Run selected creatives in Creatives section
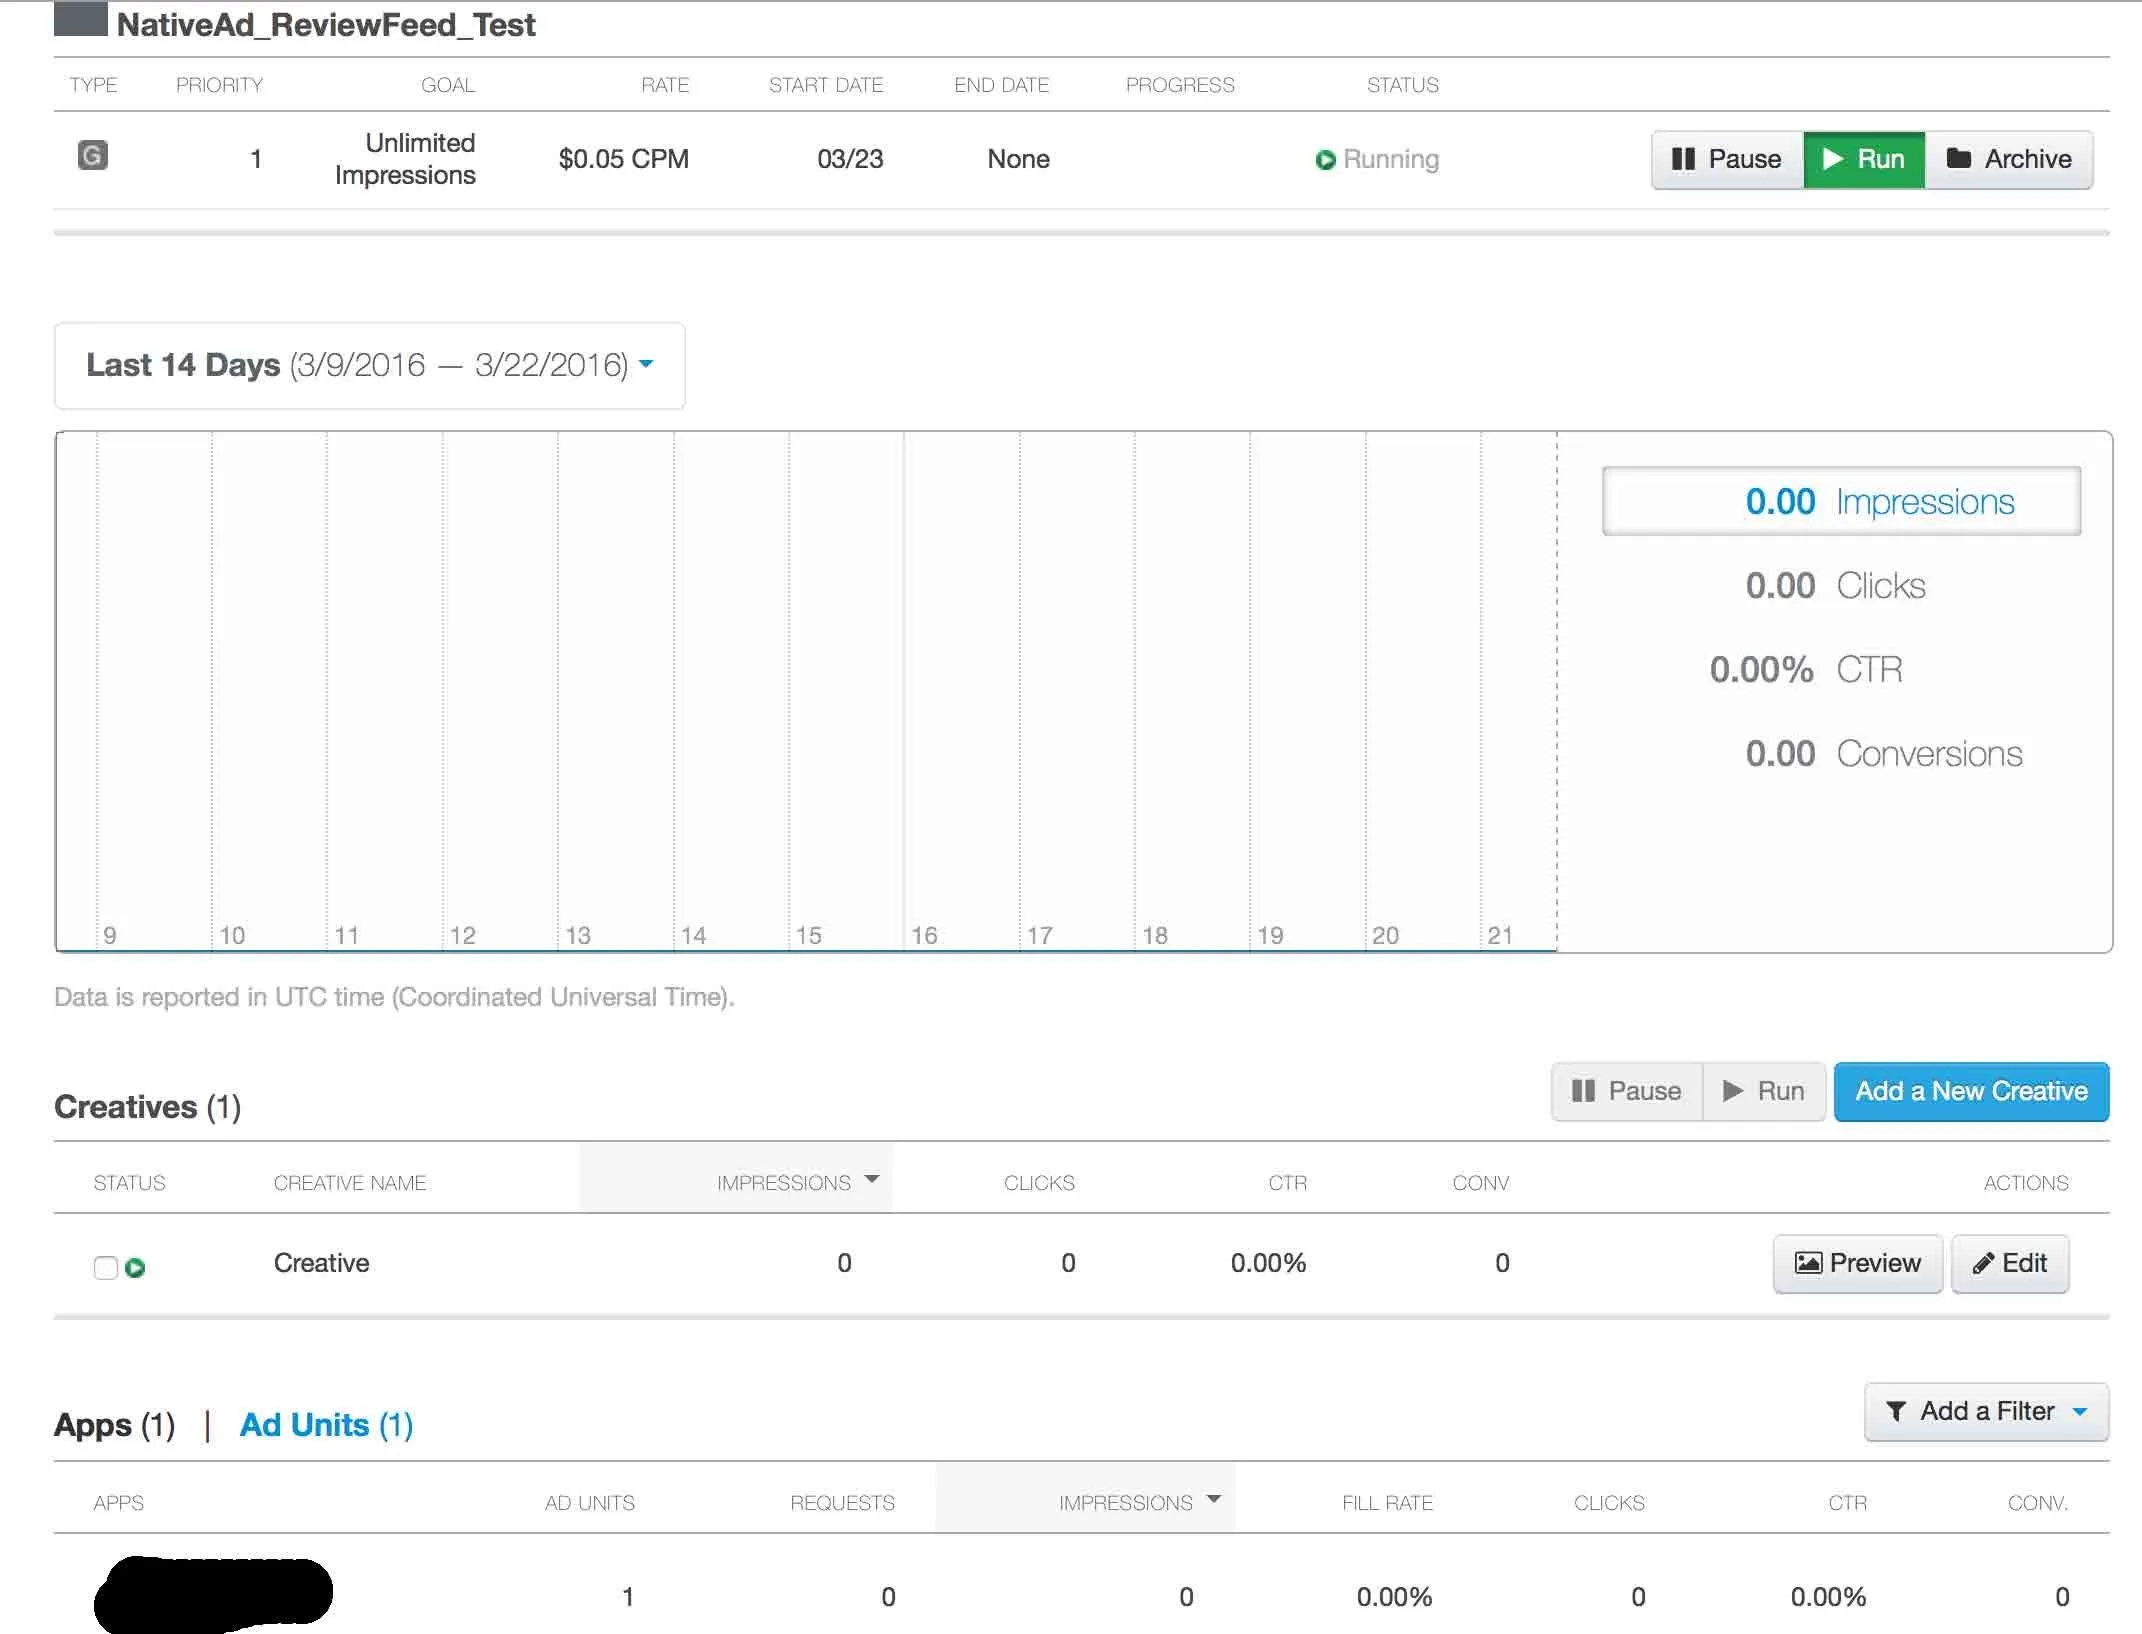 tap(1764, 1091)
